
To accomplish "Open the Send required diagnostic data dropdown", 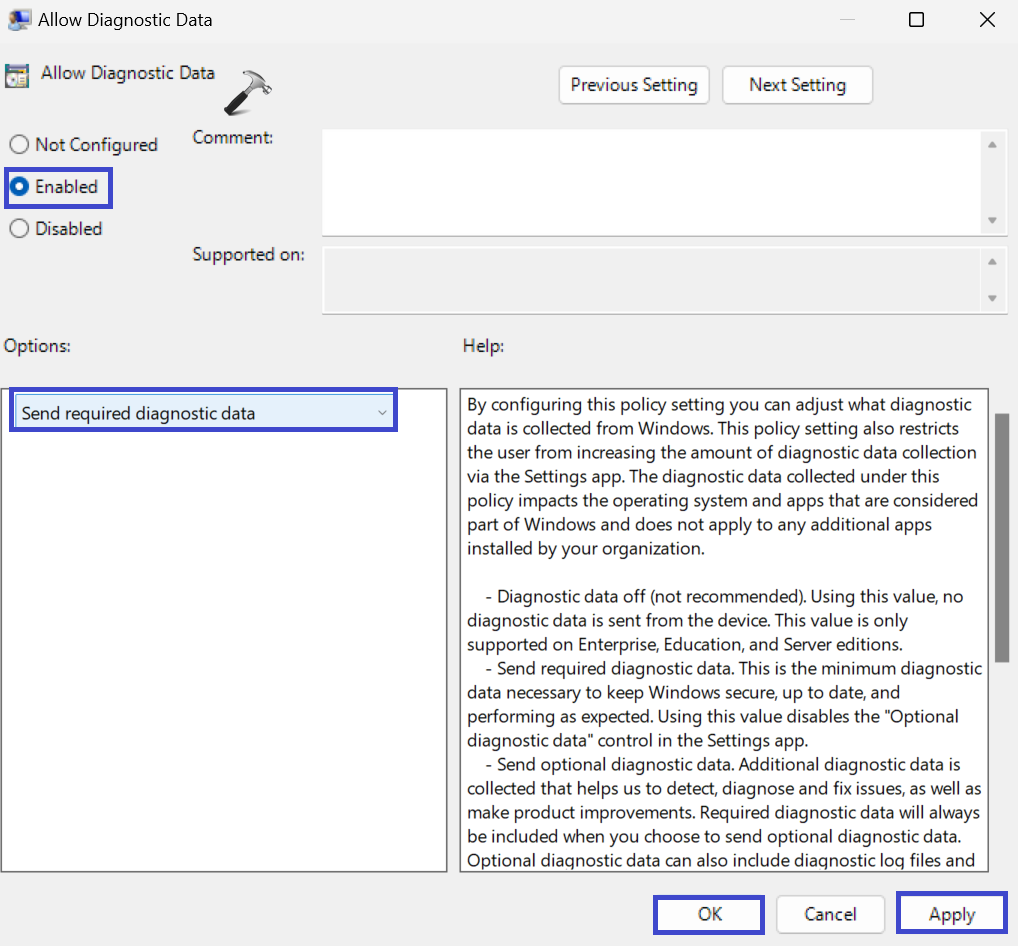I will [204, 413].
